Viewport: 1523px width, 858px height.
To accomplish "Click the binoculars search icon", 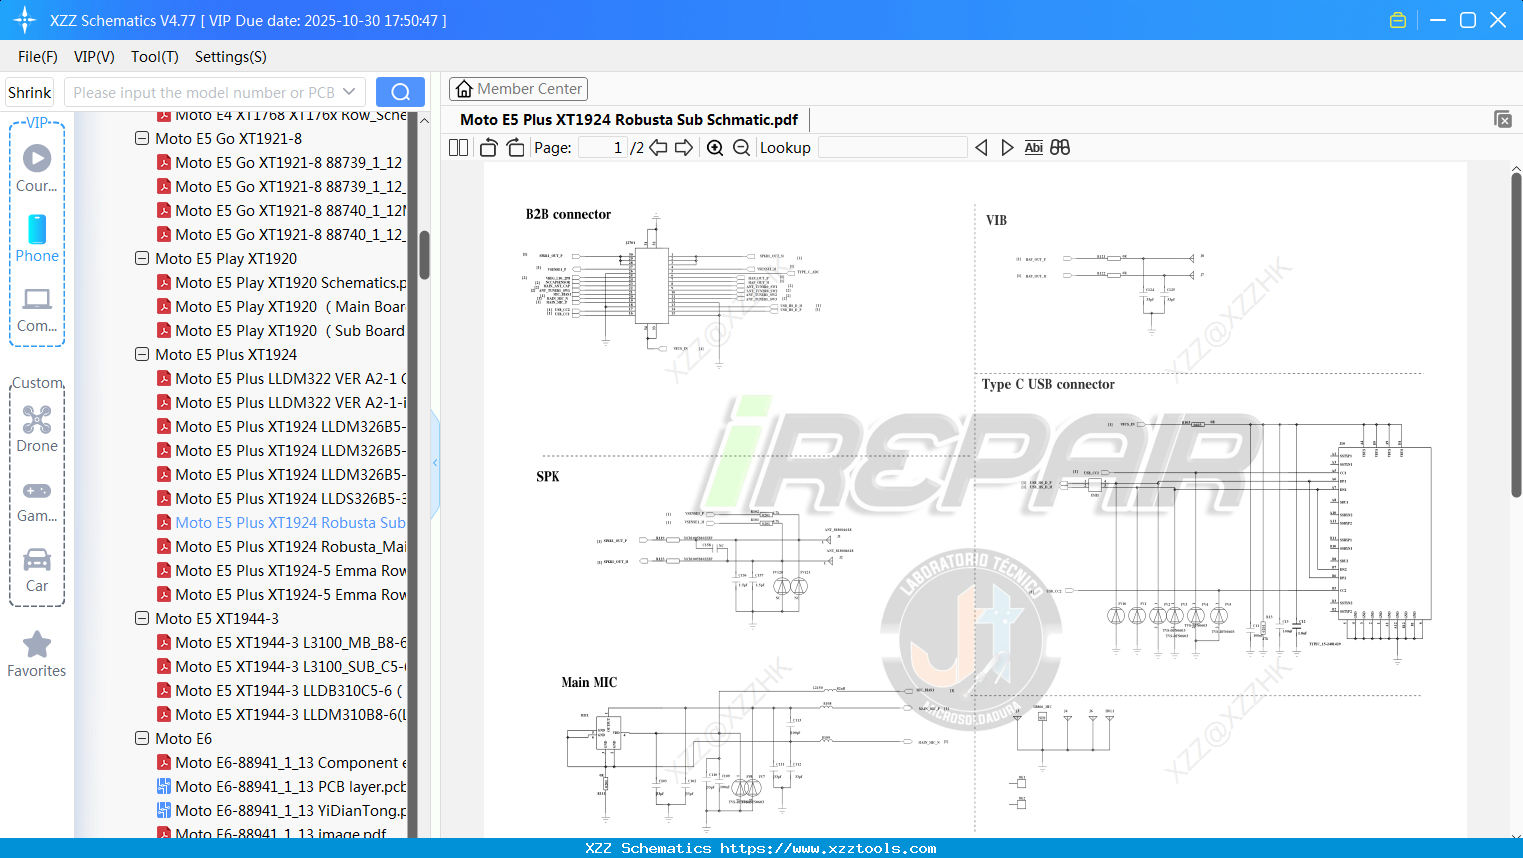I will click(x=1060, y=148).
